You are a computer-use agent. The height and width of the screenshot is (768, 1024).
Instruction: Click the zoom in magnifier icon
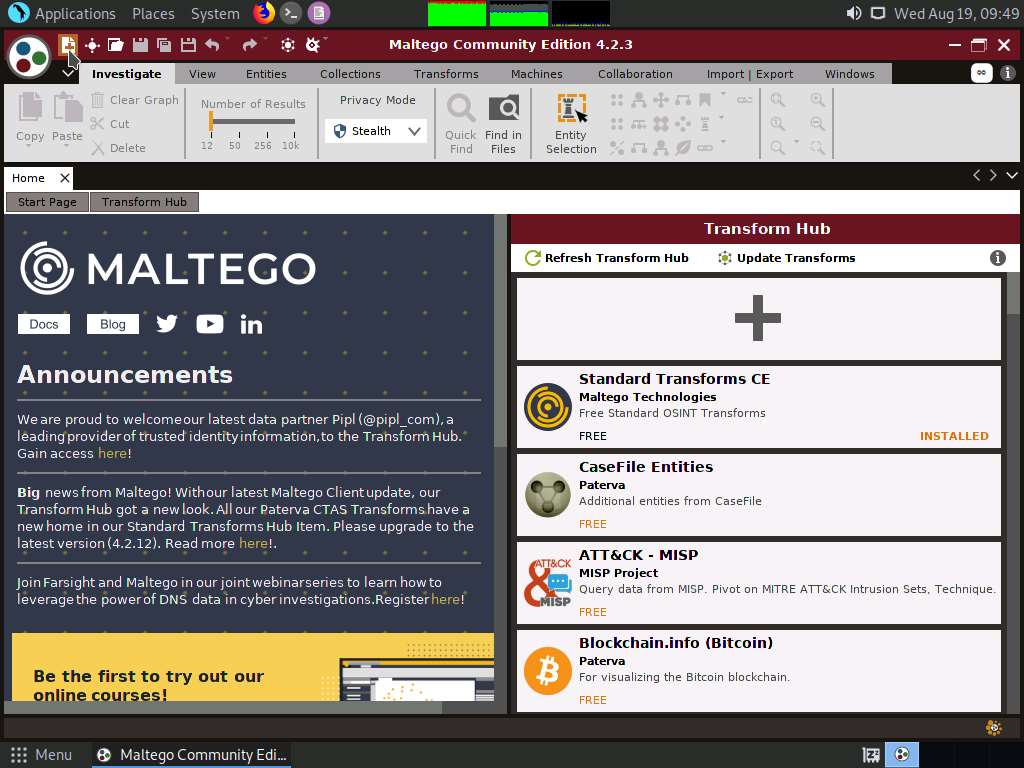tap(817, 100)
